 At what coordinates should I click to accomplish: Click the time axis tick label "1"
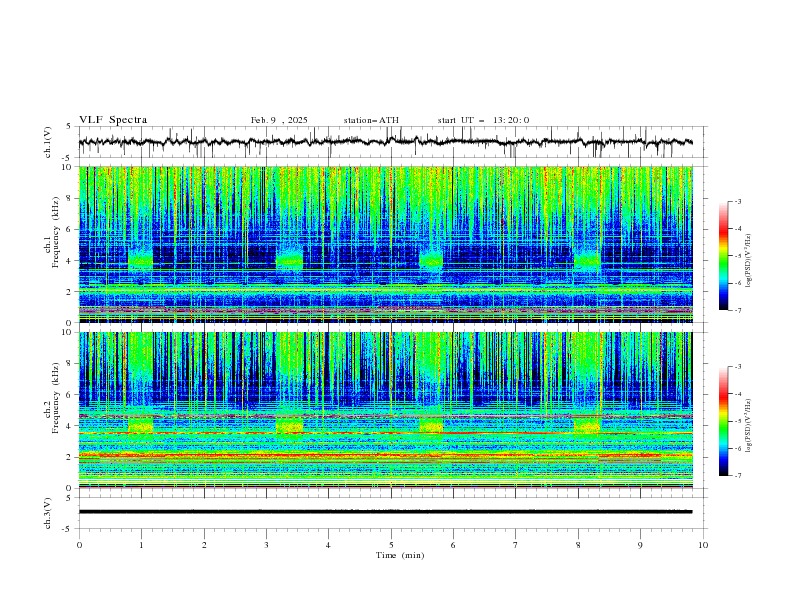click(x=141, y=545)
